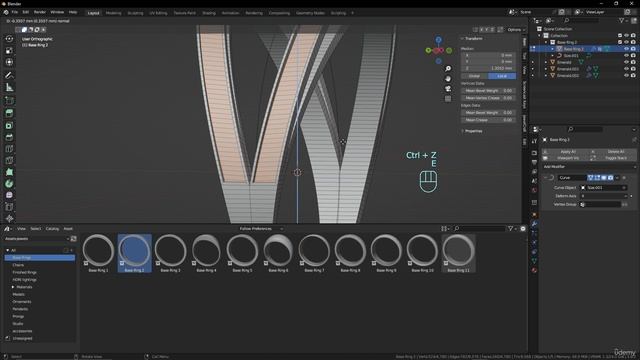Select the Add Cube tool icon
The height and width of the screenshot is (360, 640).
9,100
